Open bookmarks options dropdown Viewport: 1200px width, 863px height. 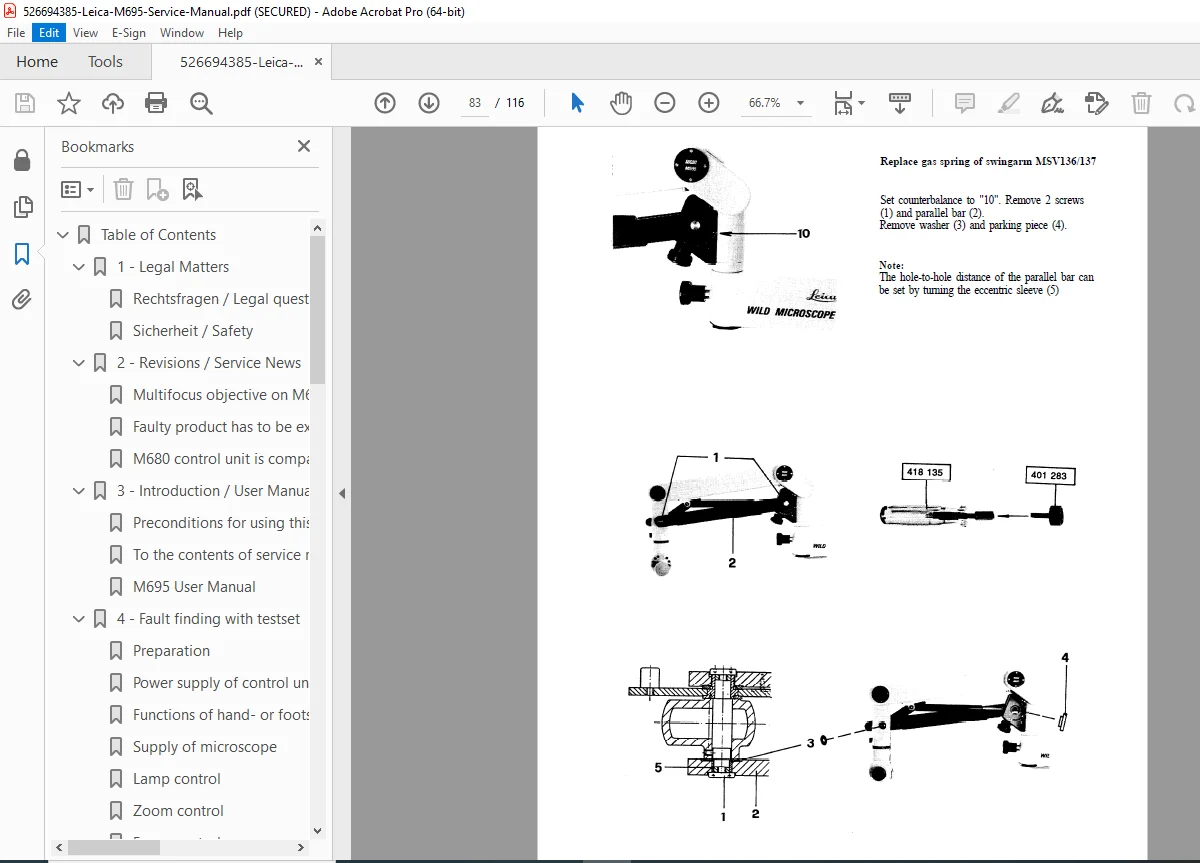(77, 189)
